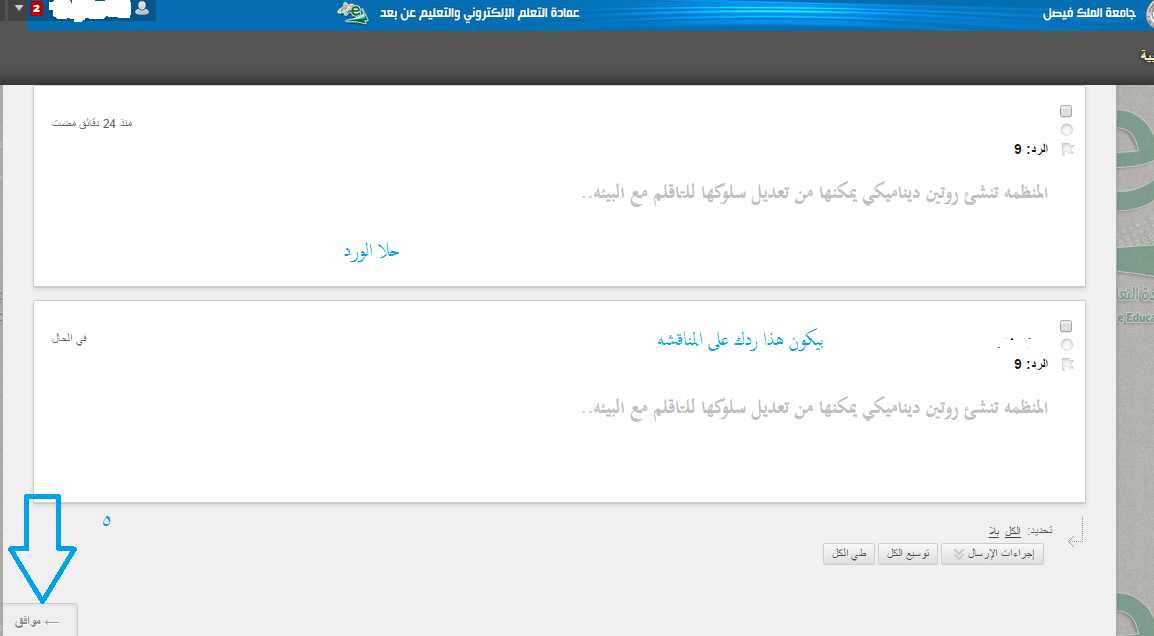This screenshot has height=636, width=1154.
Task: Click the موافق OK button
Action: pos(38,621)
